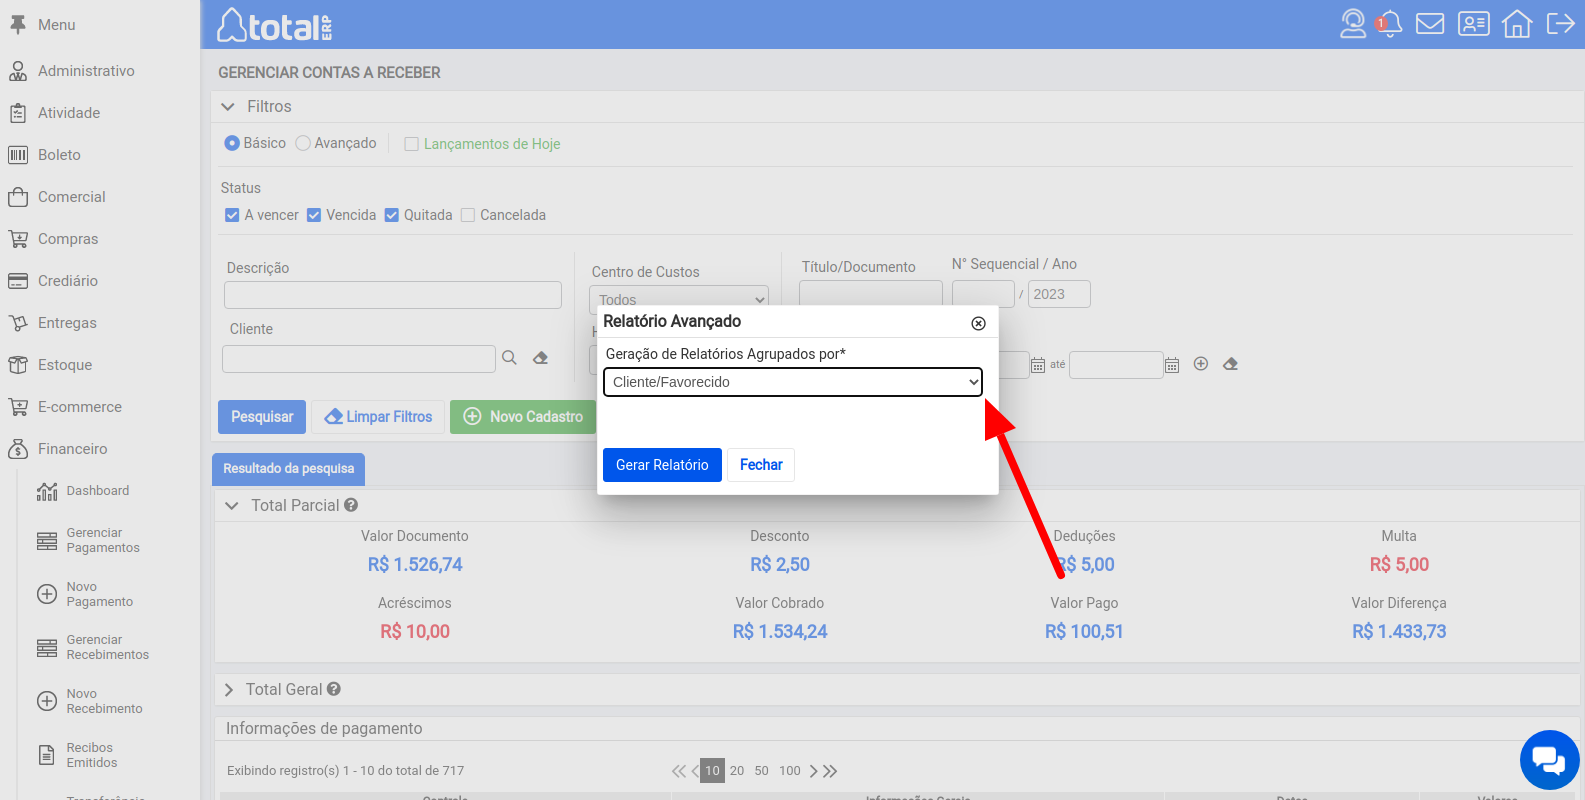Go to home via house icon
The height and width of the screenshot is (800, 1585).
tap(1517, 24)
